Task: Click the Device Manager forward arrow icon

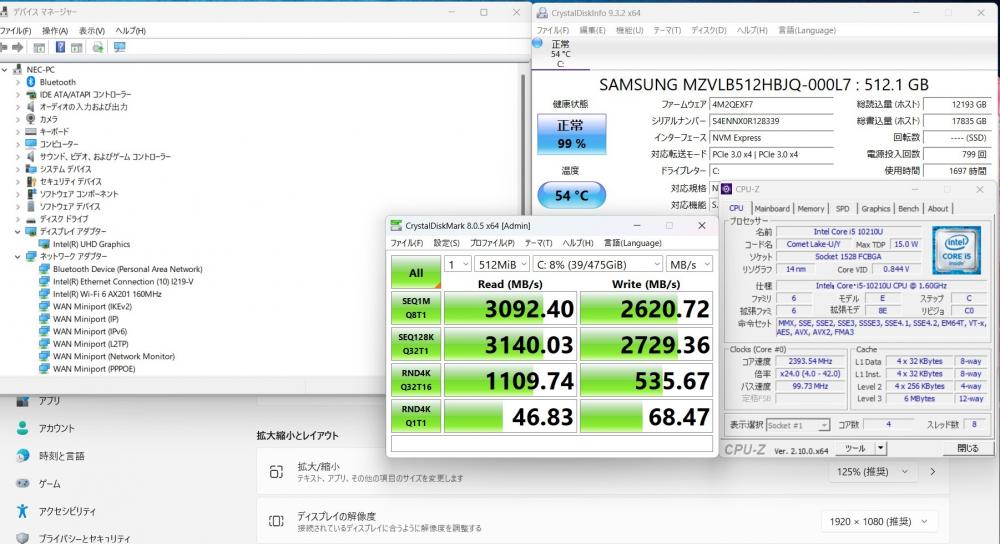Action: [x=17, y=47]
